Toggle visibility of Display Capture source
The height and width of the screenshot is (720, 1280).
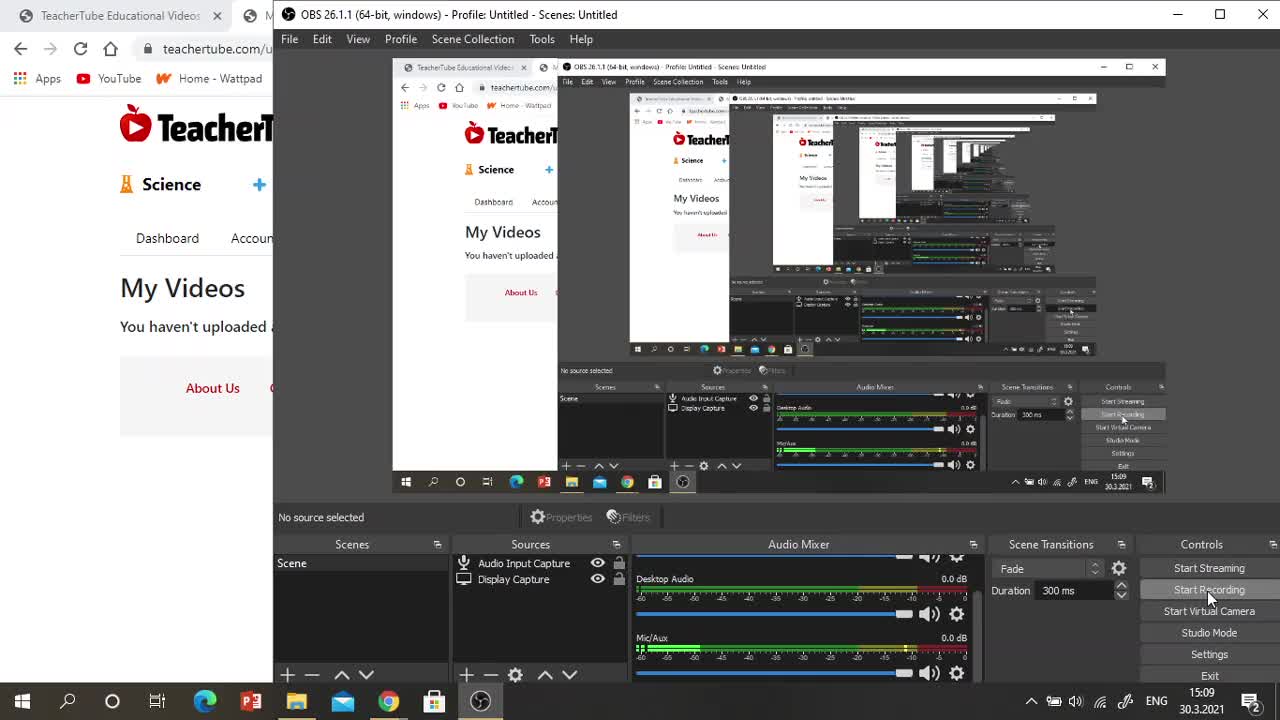tap(598, 579)
